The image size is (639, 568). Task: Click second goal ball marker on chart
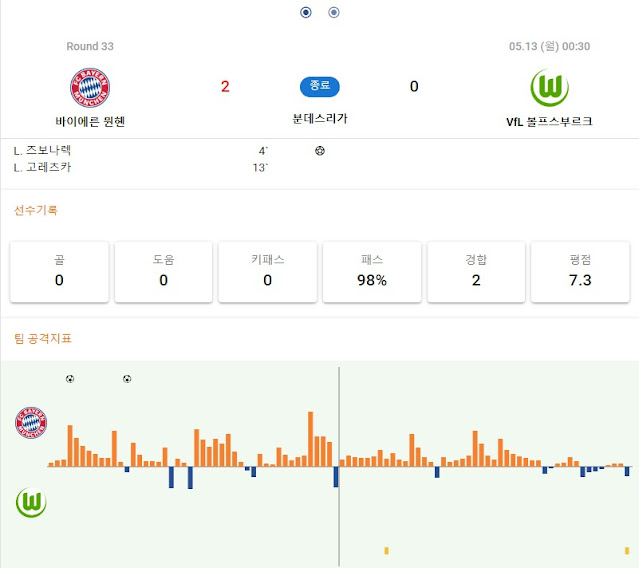[x=127, y=379]
